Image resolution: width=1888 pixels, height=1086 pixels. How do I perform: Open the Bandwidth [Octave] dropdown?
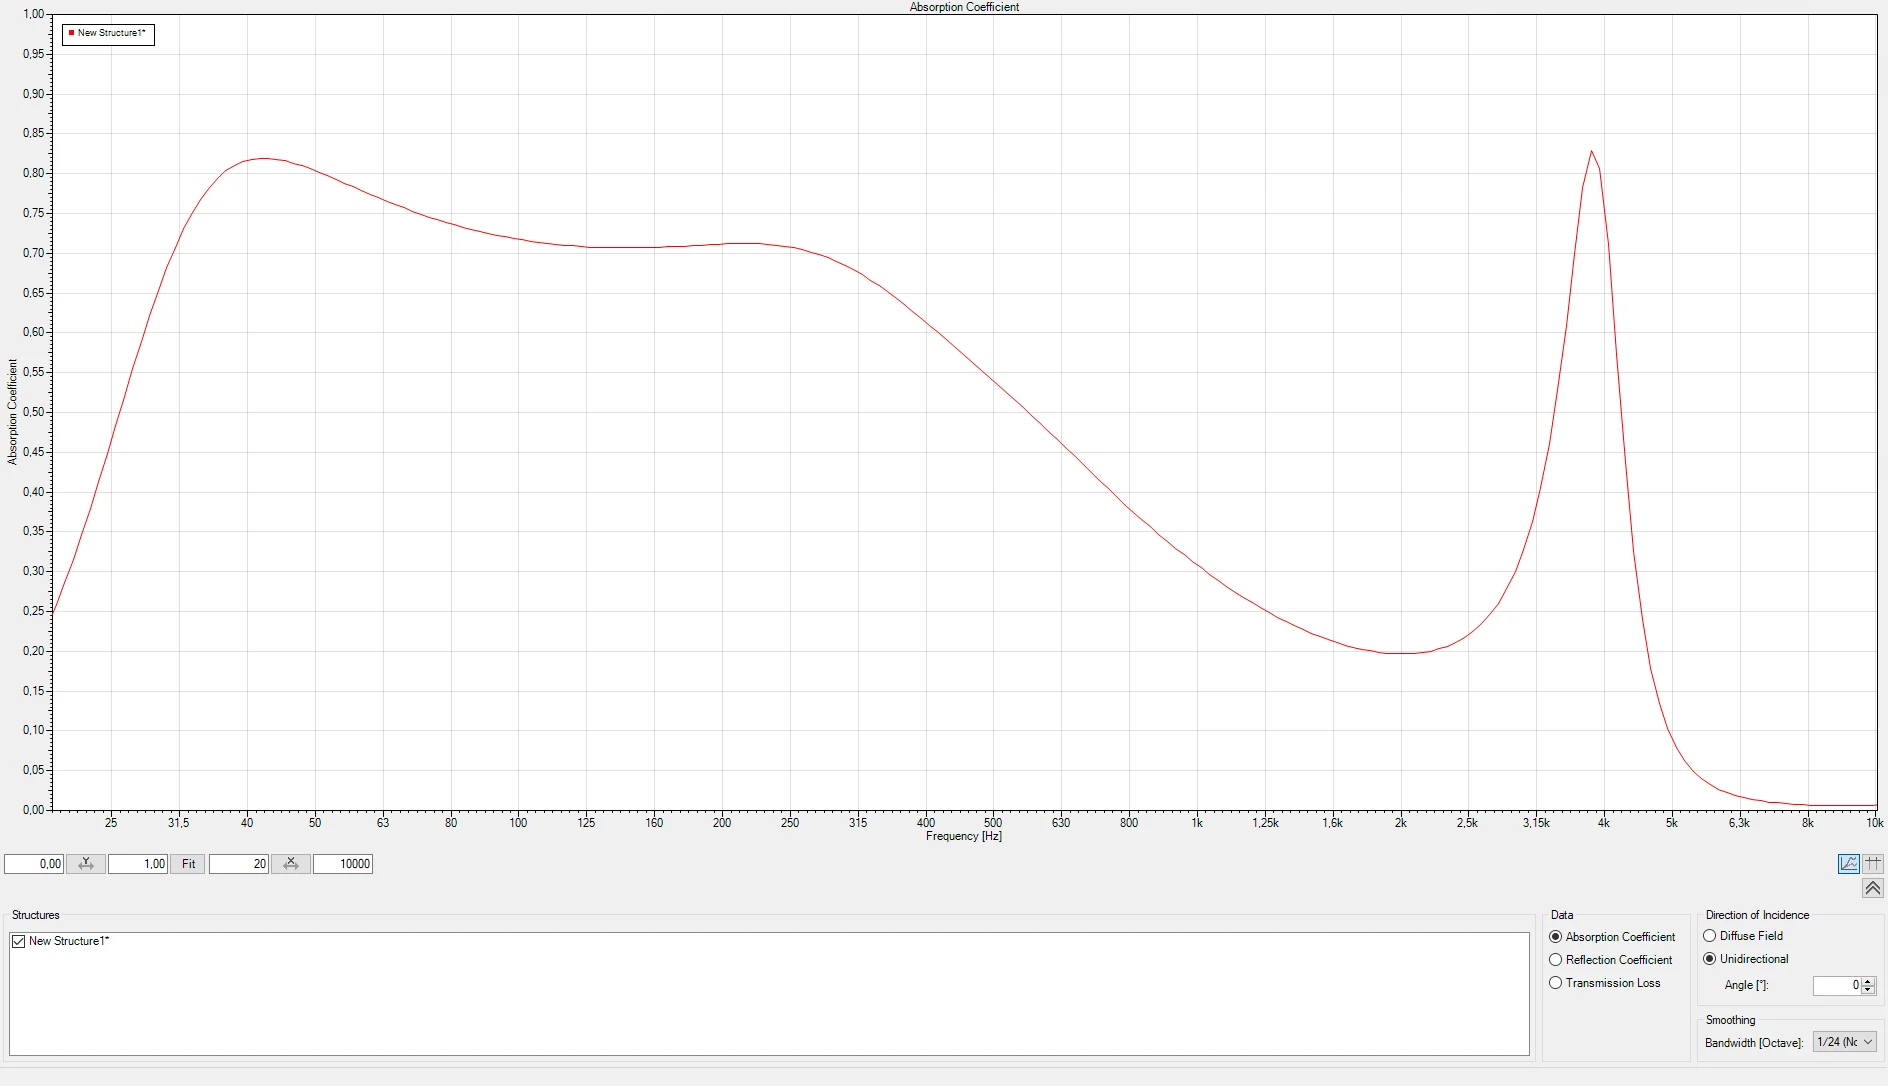point(1845,1042)
